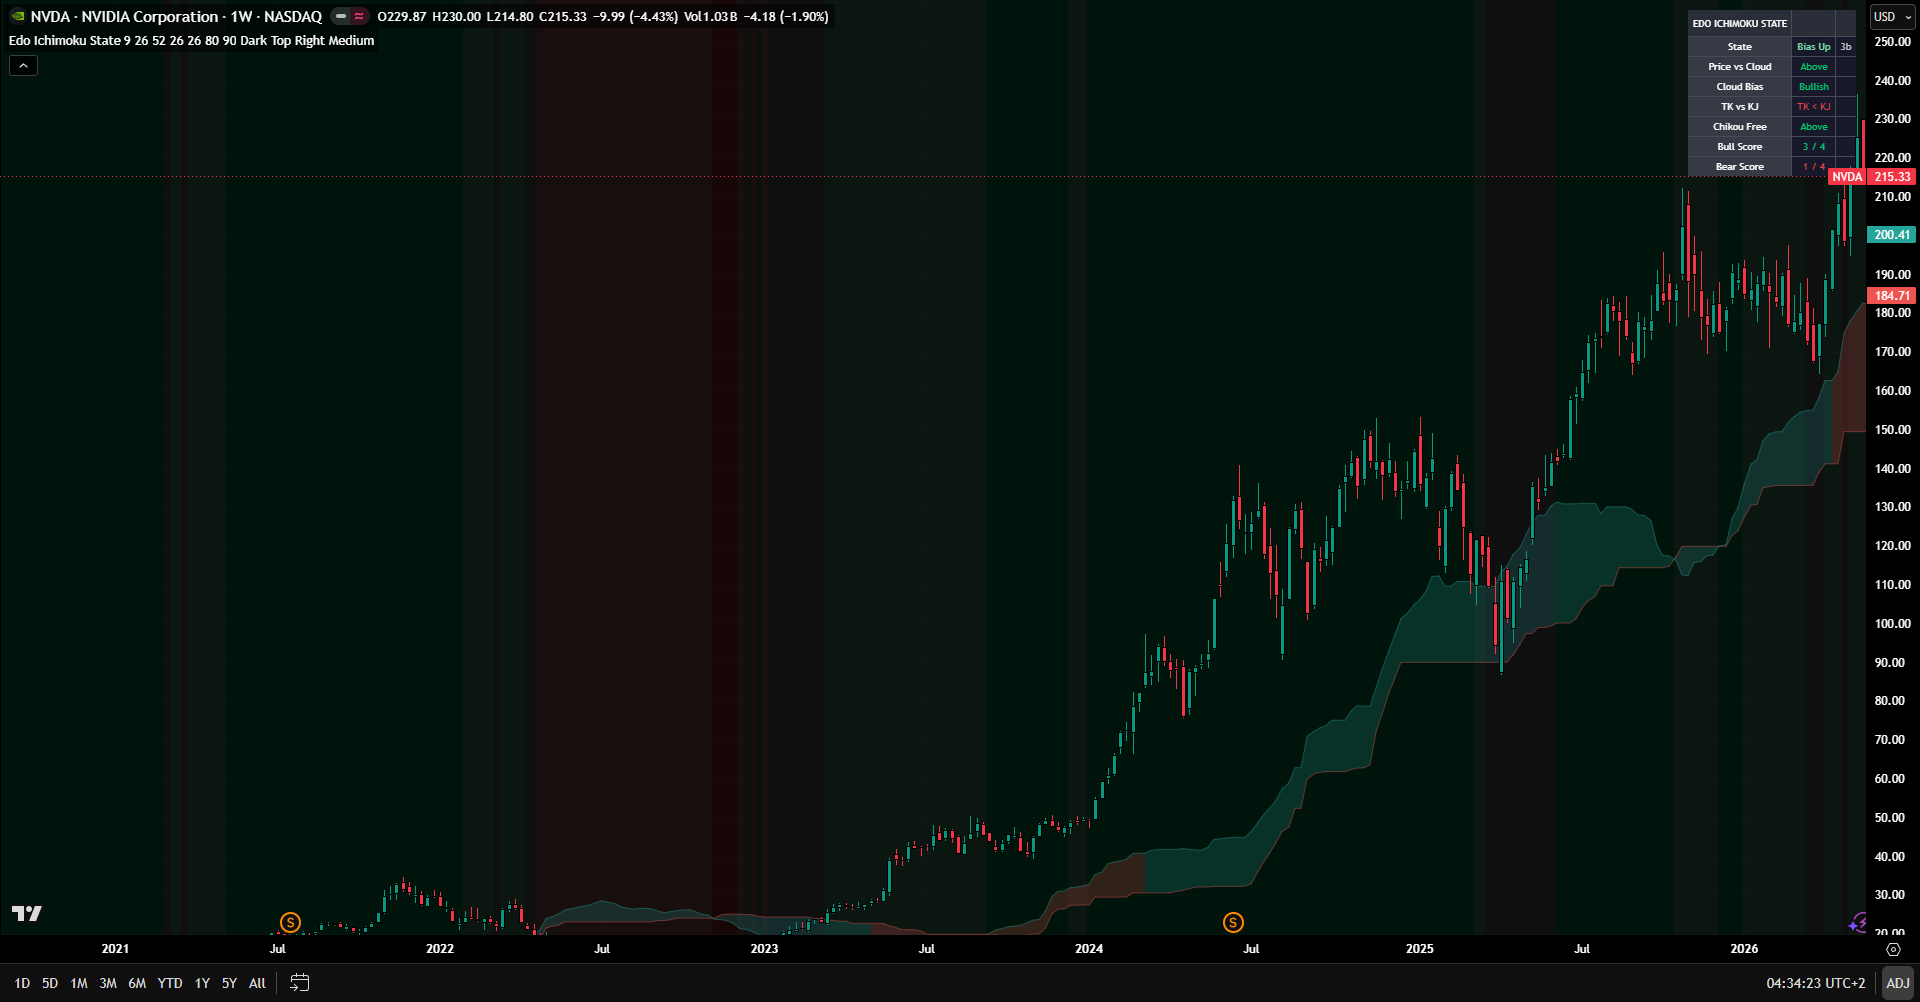
Task: Click the C215.33 close value in header
Action: tap(563, 16)
